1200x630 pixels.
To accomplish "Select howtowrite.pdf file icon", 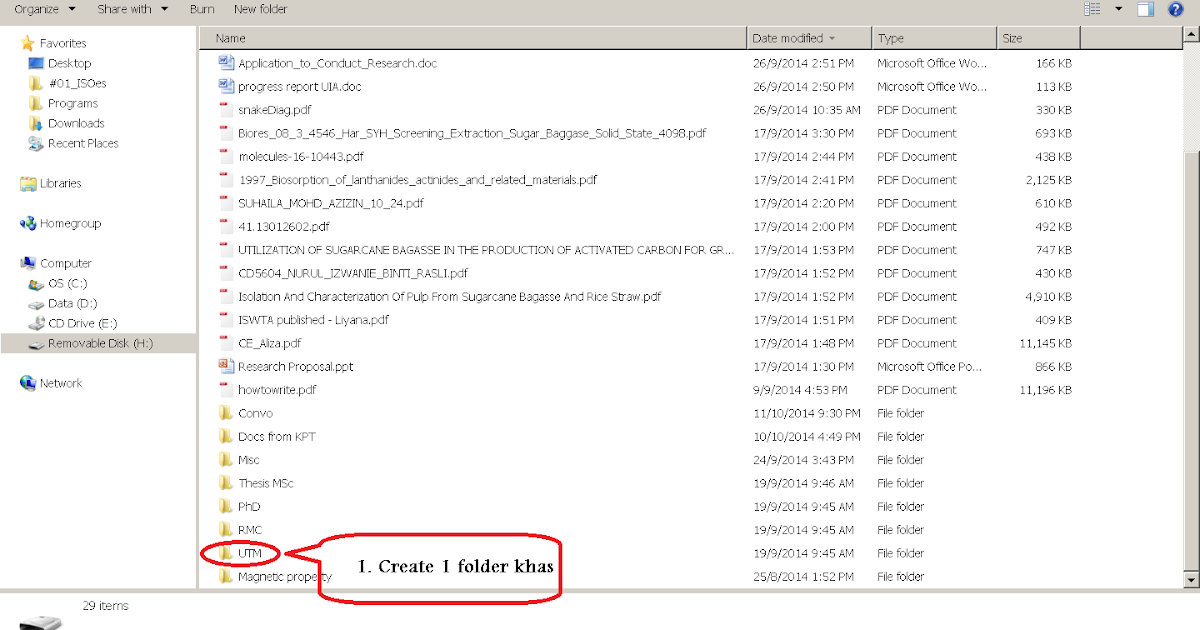I will [225, 390].
